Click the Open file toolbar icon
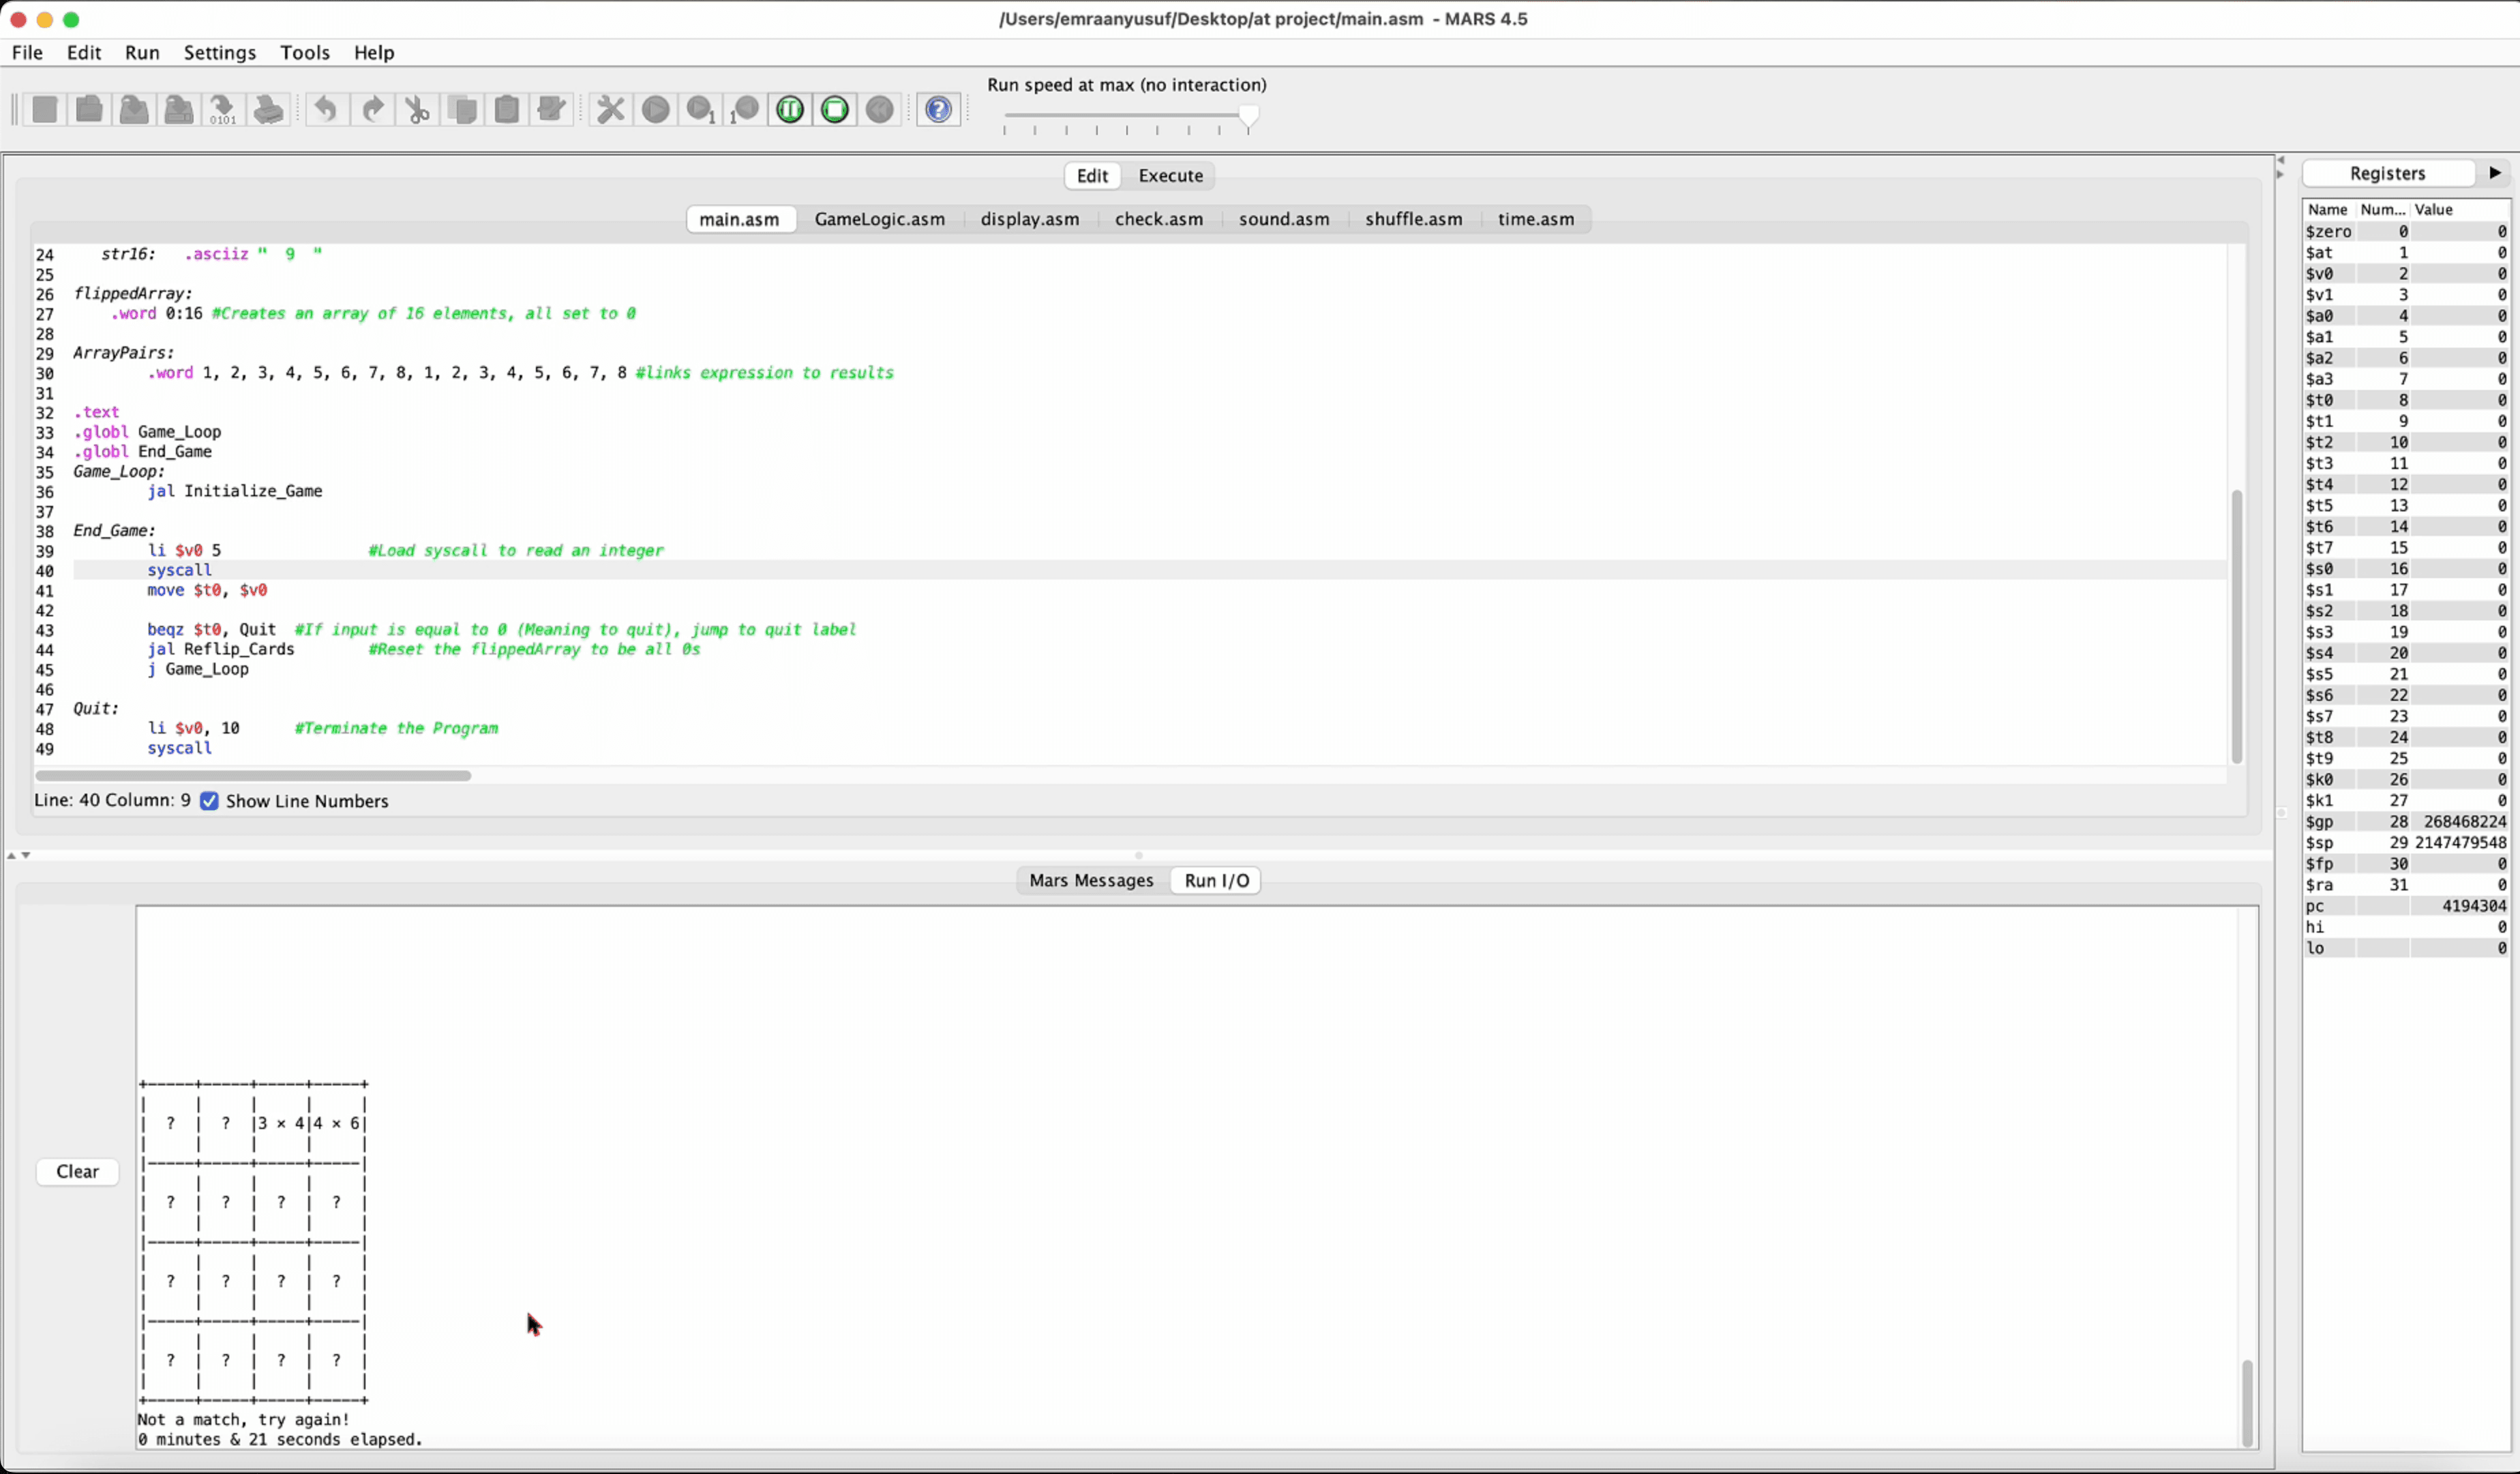The image size is (2520, 1474). [x=90, y=109]
